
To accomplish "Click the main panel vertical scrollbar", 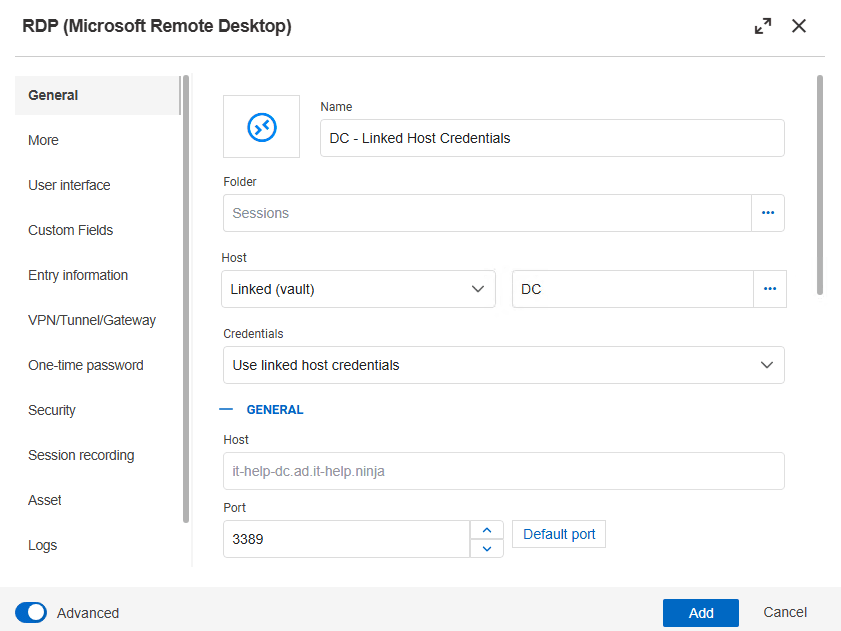I will tap(820, 185).
